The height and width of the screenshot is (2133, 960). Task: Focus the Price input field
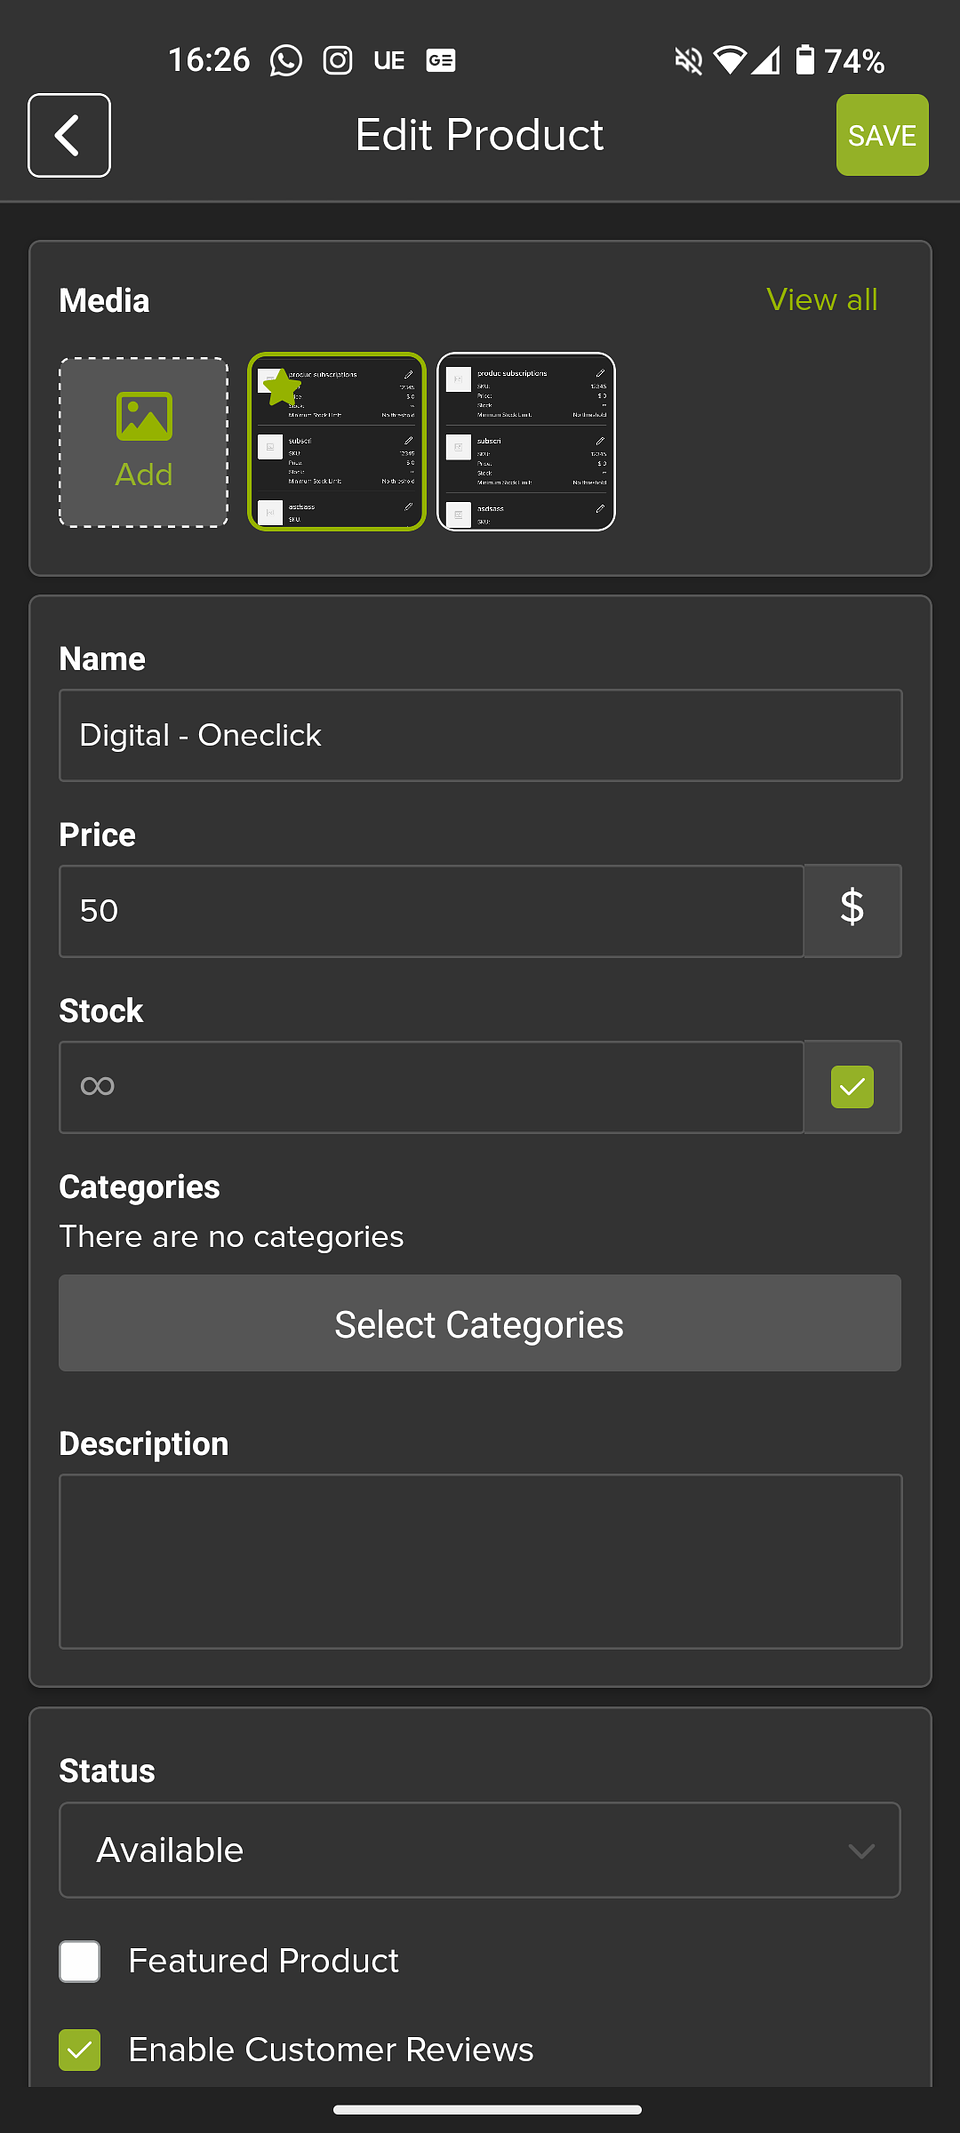pyautogui.click(x=432, y=911)
